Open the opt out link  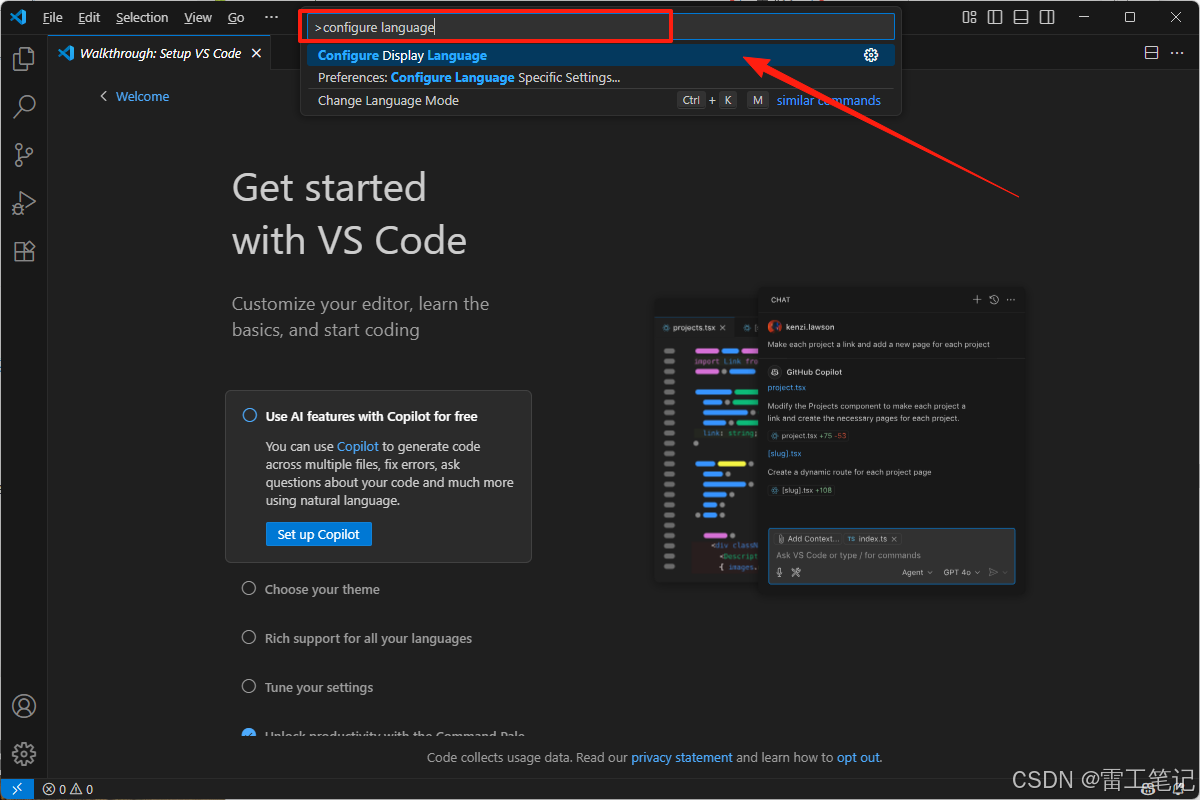(x=859, y=757)
